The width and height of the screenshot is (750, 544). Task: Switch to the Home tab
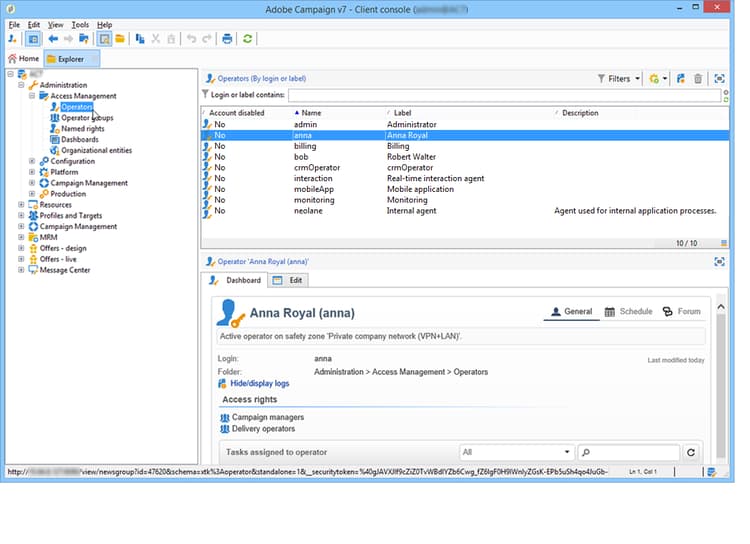(24, 59)
